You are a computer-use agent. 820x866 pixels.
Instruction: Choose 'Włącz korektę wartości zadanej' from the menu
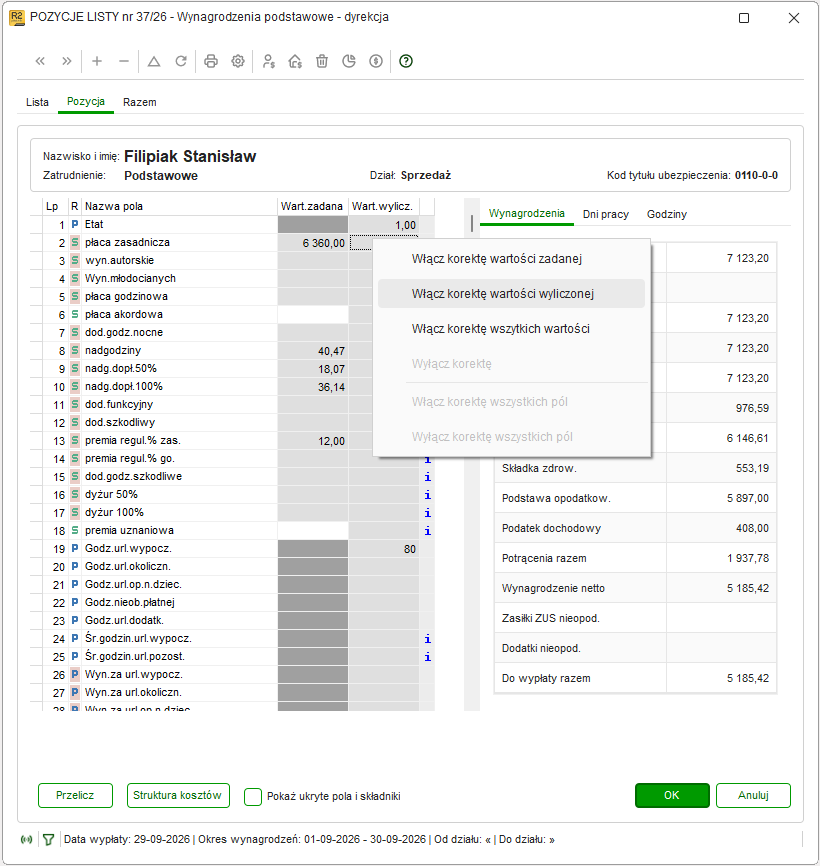[511, 259]
